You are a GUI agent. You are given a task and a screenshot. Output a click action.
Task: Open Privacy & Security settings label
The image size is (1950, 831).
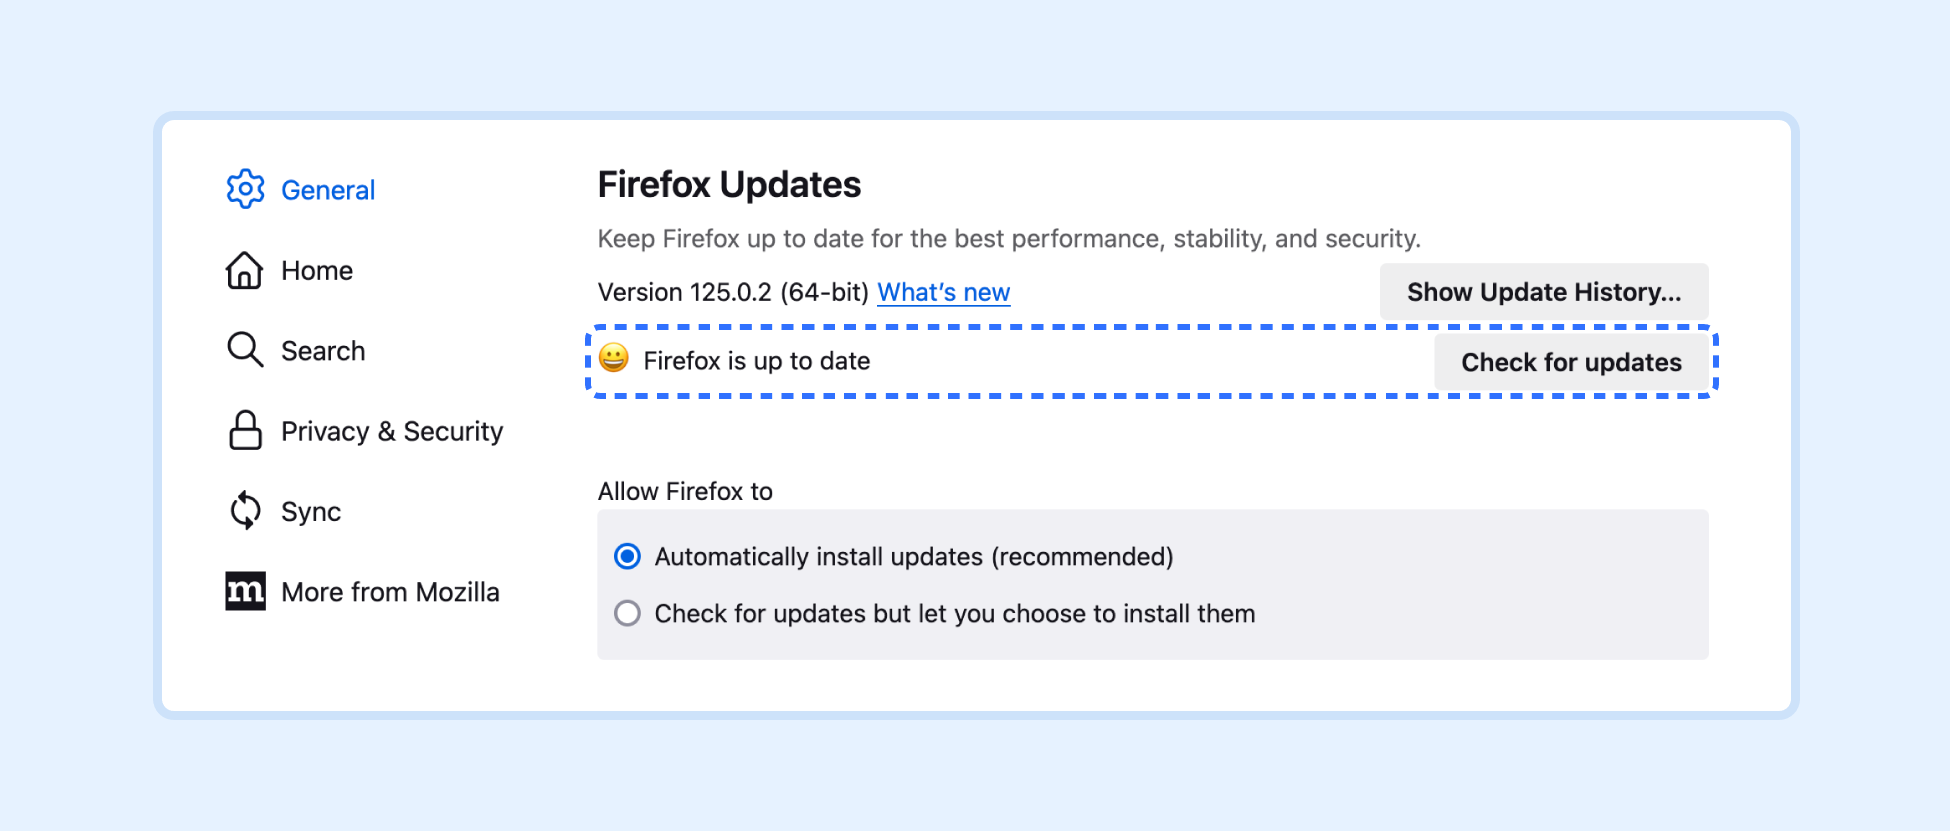(392, 431)
